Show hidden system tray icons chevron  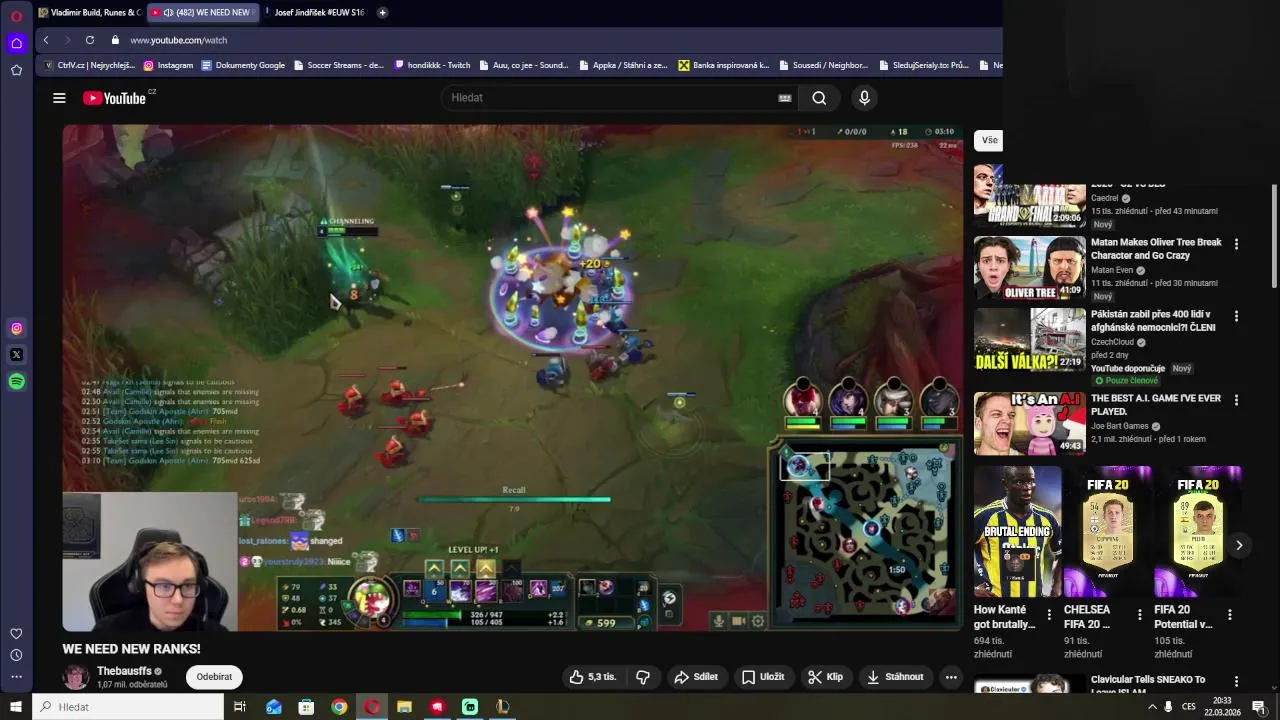[1152, 707]
